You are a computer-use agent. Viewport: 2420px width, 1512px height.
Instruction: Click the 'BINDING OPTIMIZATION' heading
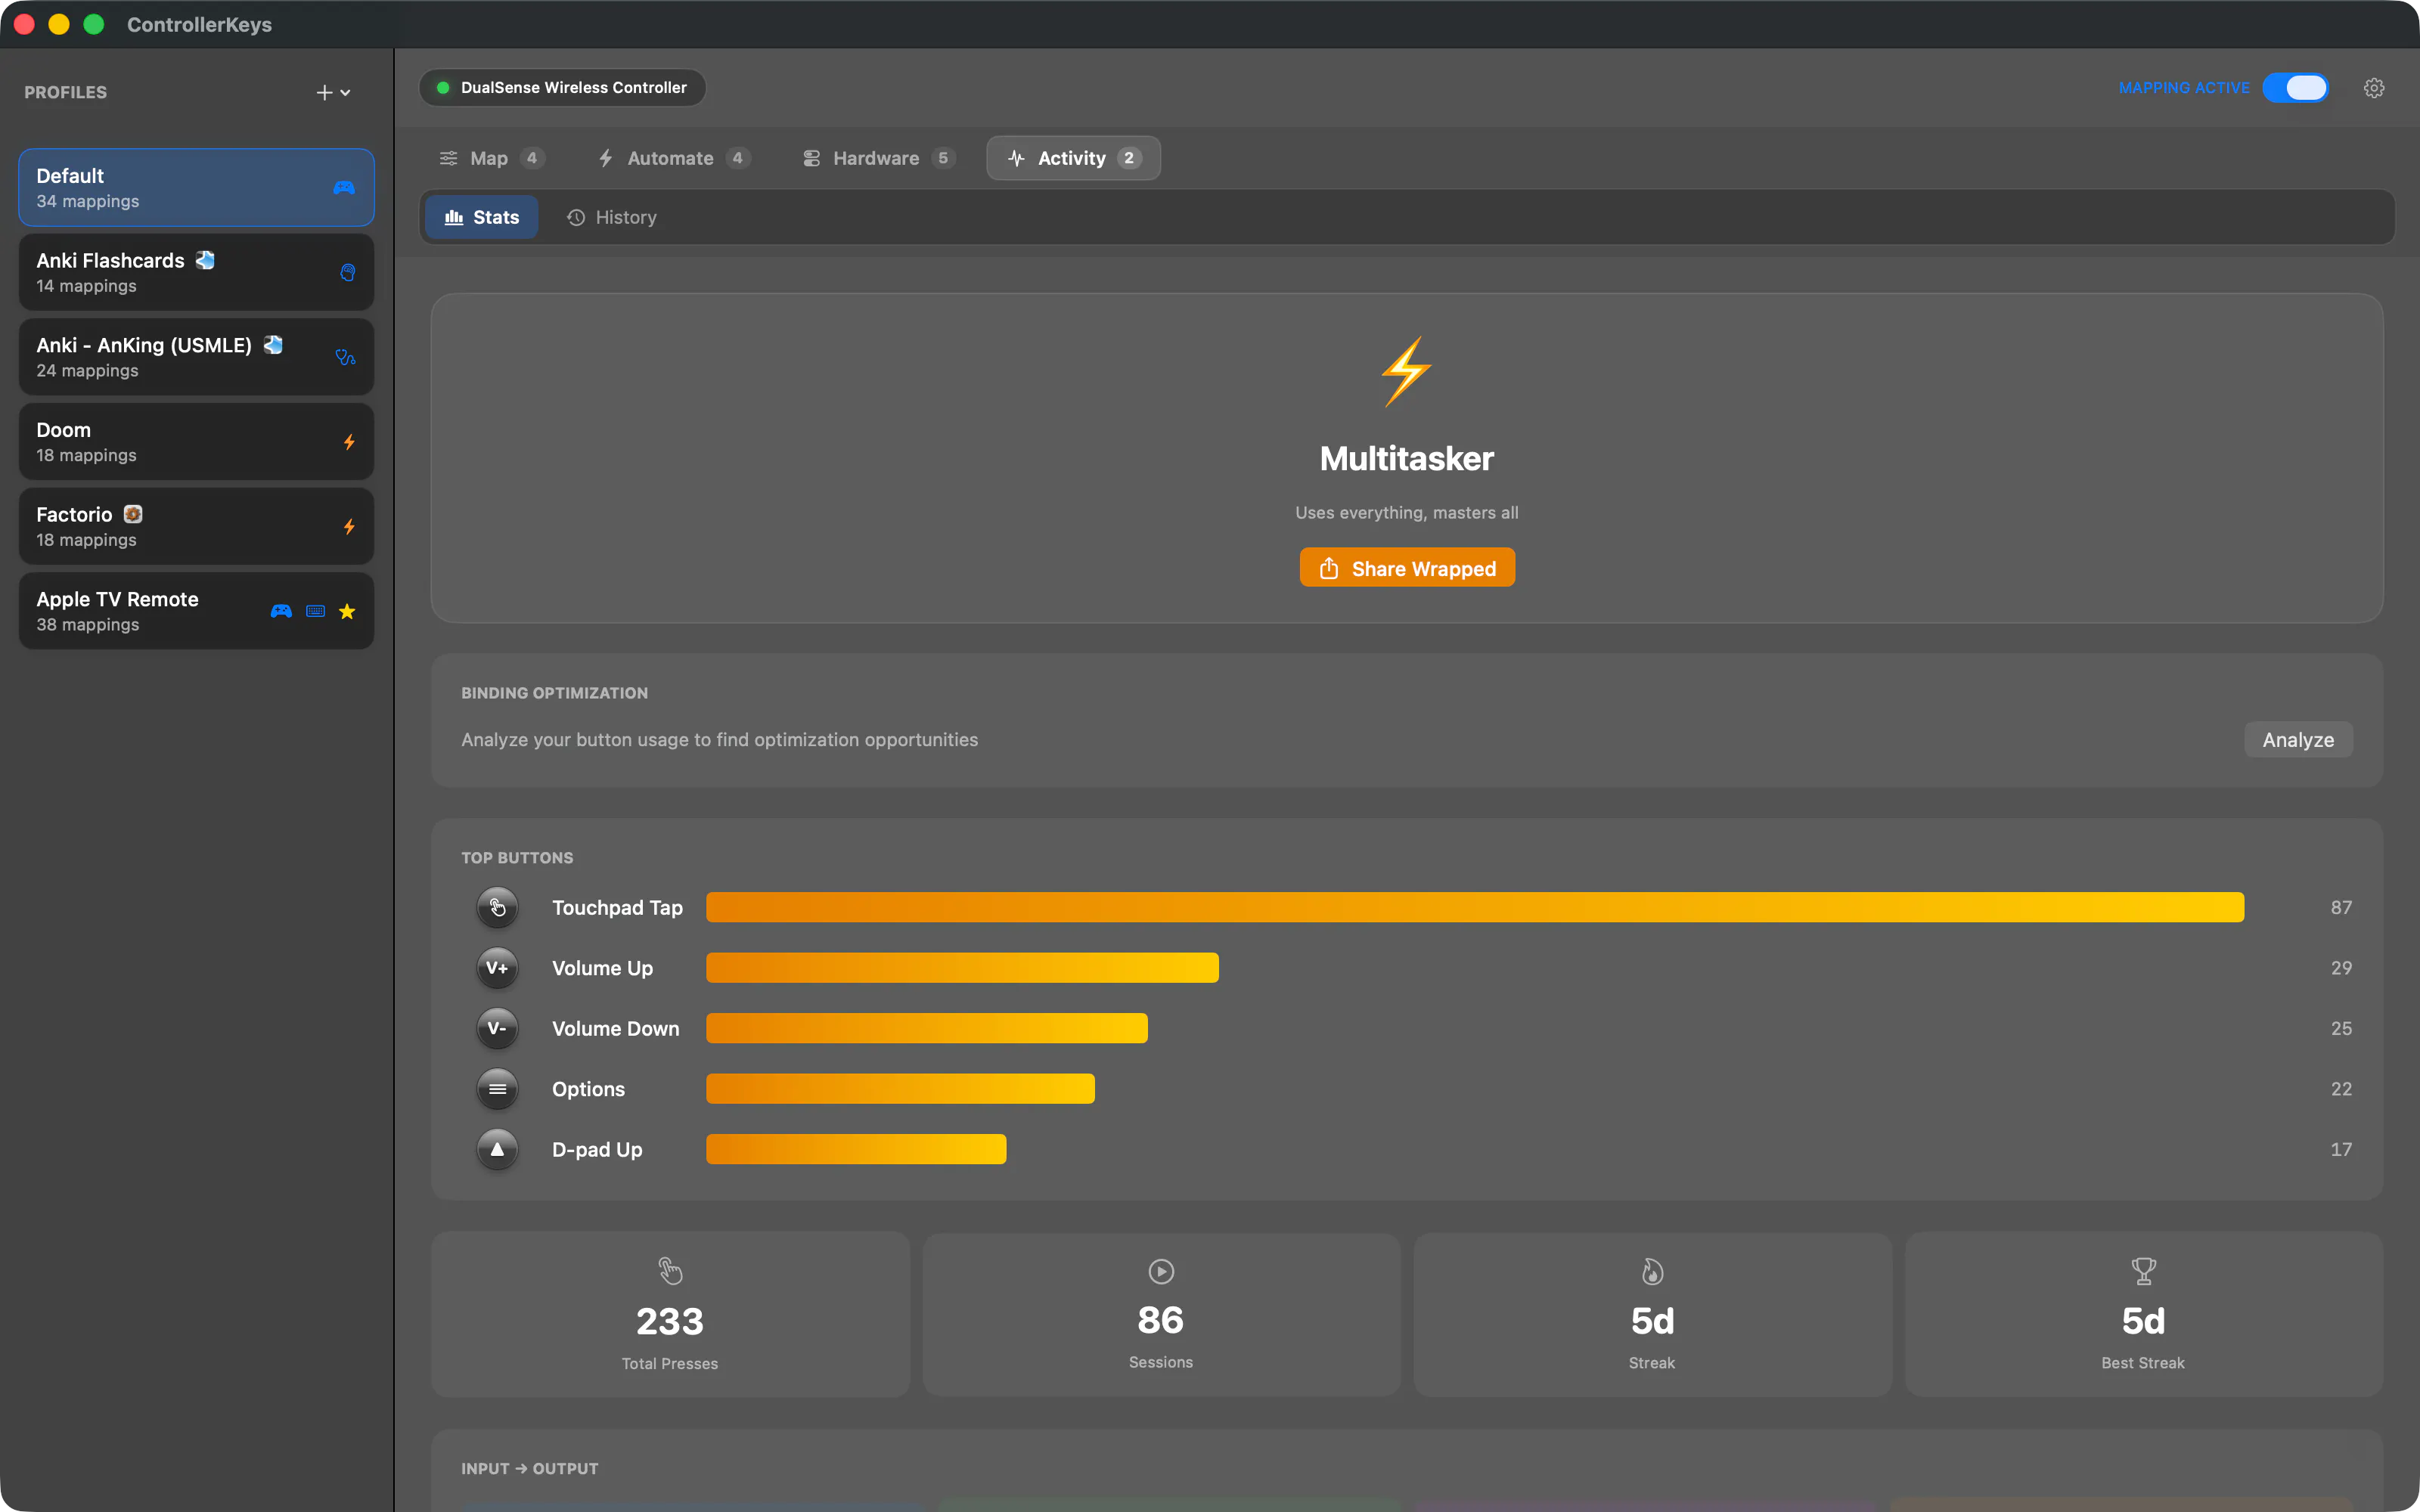click(554, 693)
